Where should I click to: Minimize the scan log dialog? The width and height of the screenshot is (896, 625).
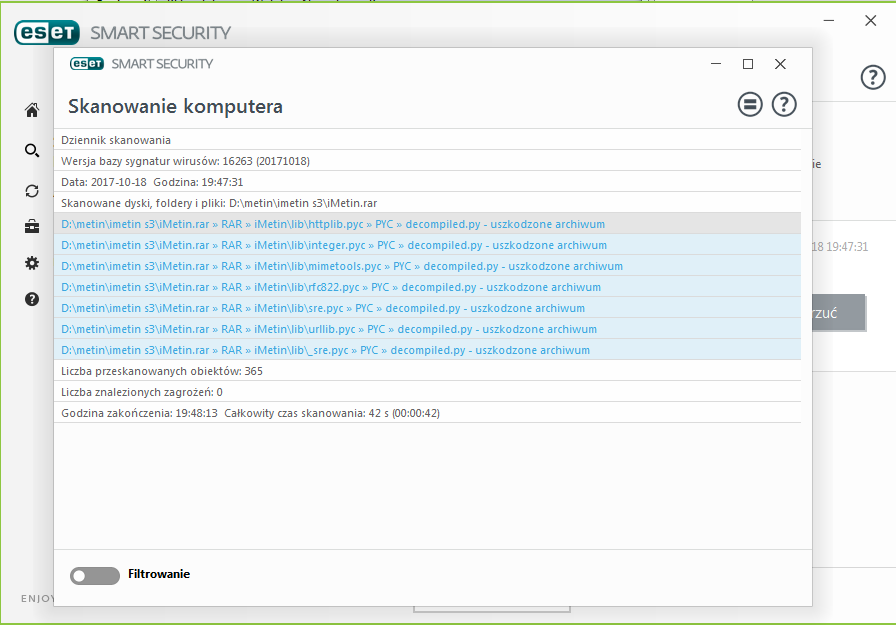[x=715, y=64]
